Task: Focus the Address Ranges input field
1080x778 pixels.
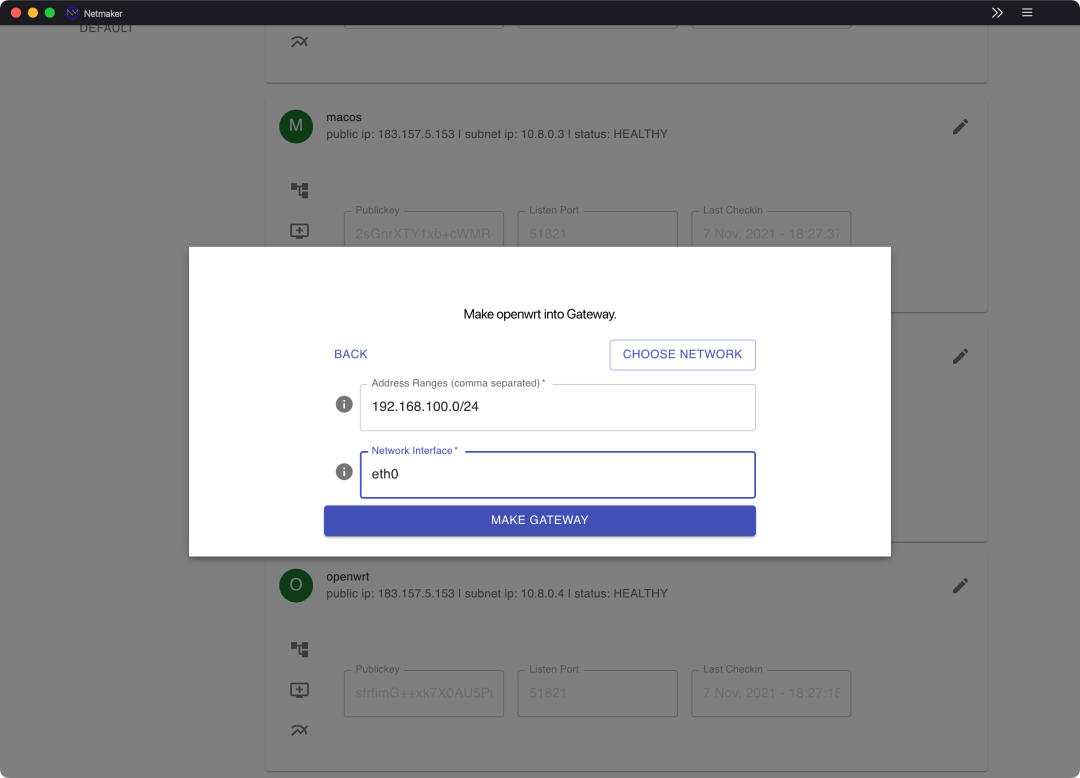Action: 557,408
